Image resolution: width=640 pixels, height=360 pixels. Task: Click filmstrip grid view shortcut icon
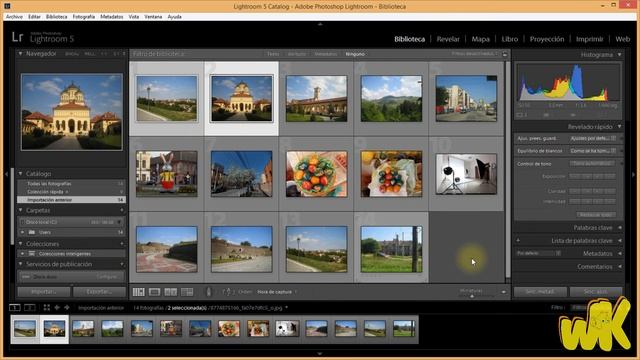pyautogui.click(x=47, y=307)
